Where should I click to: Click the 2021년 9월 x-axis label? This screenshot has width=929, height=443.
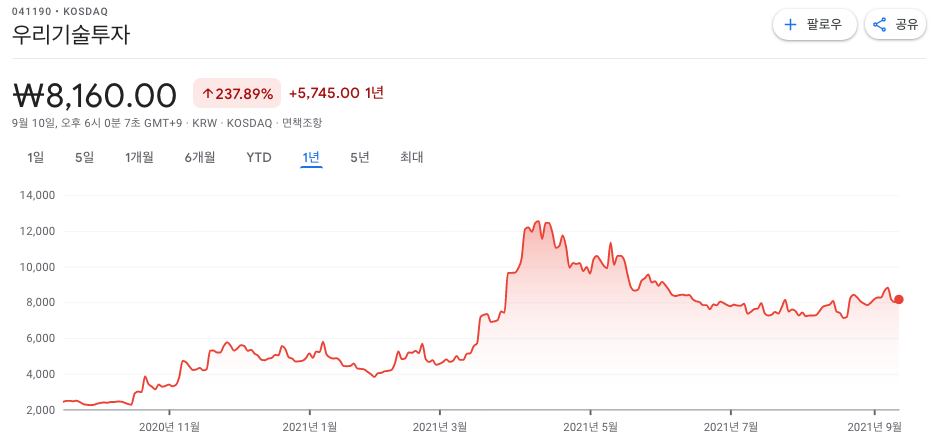[x=874, y=426]
